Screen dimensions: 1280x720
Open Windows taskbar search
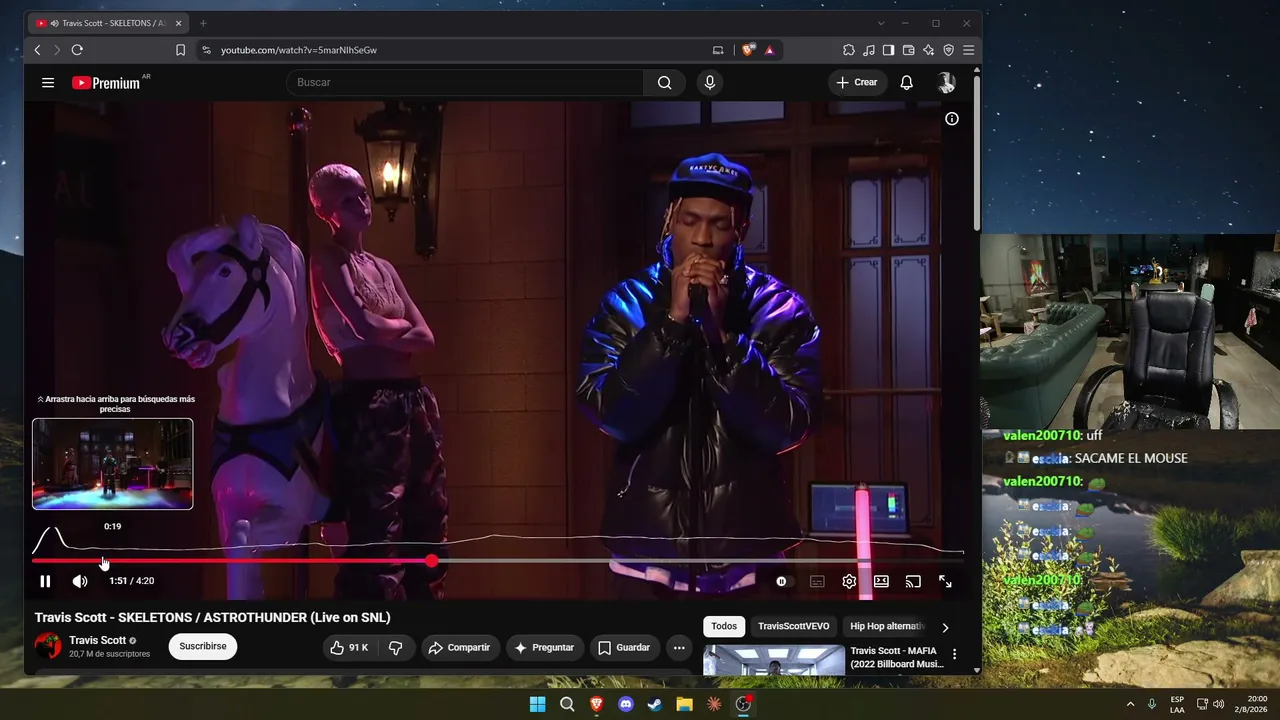(x=567, y=704)
